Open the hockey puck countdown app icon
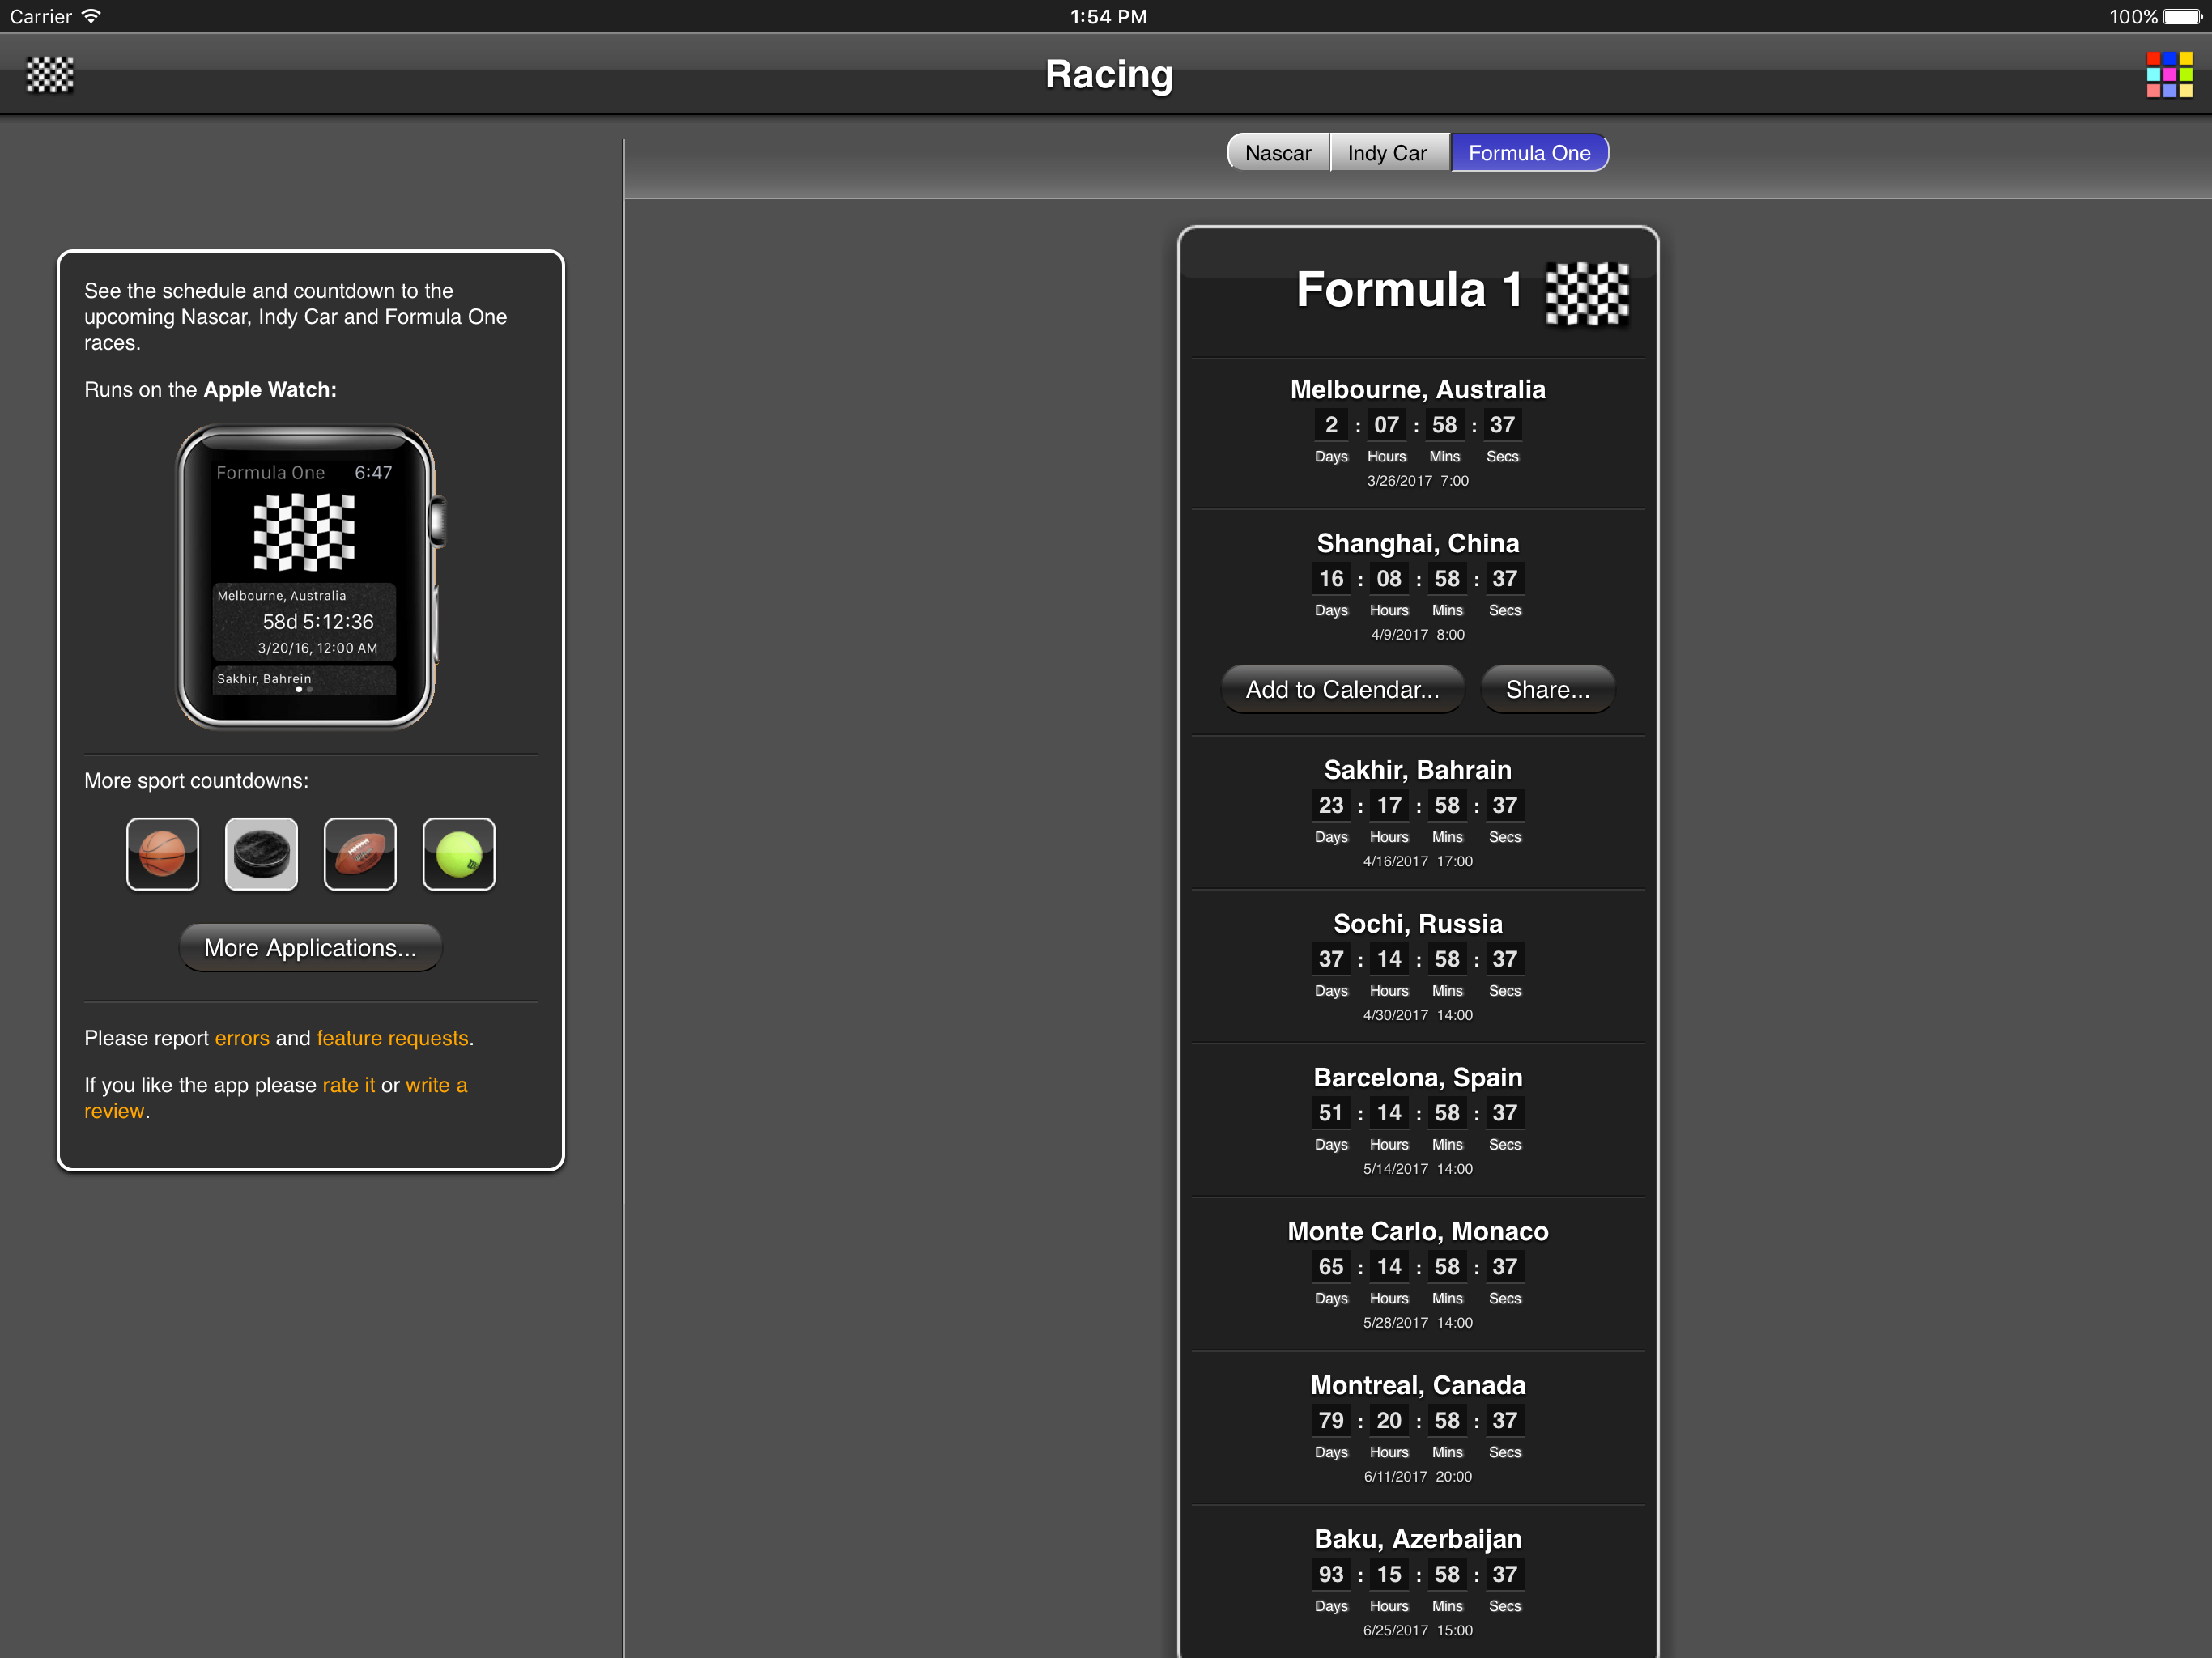This screenshot has width=2212, height=1658. pos(261,854)
